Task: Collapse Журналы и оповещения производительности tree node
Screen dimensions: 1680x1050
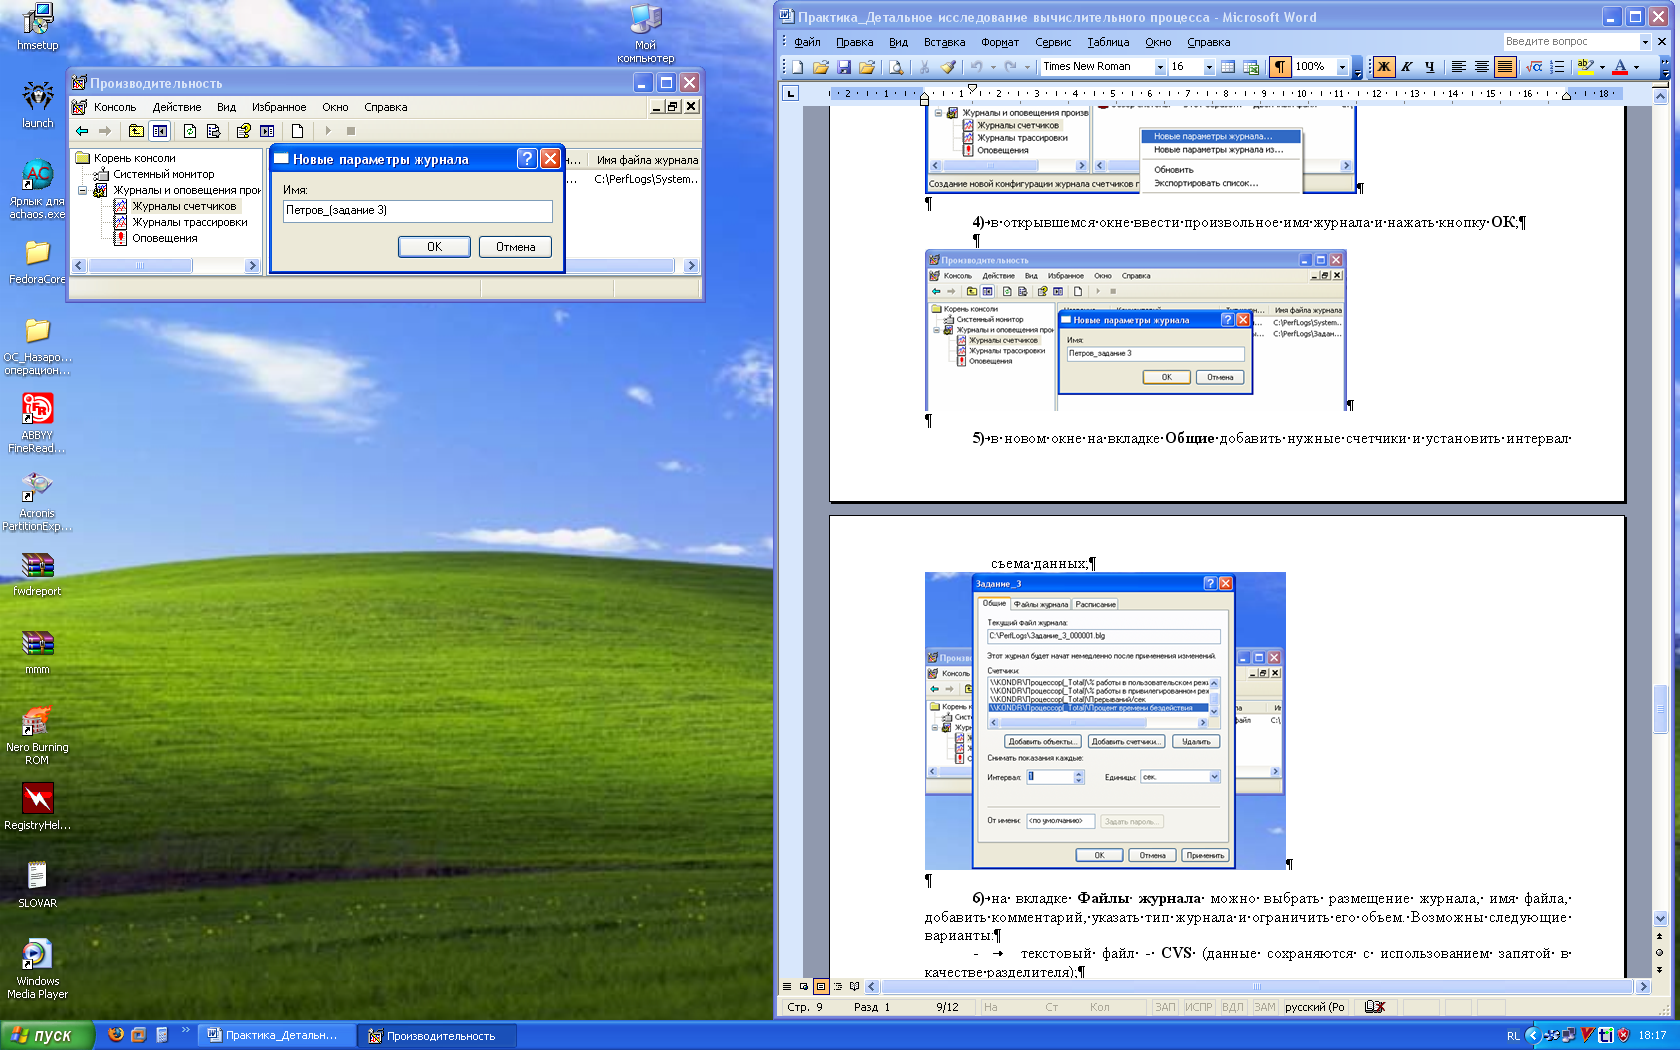Action: [82, 190]
